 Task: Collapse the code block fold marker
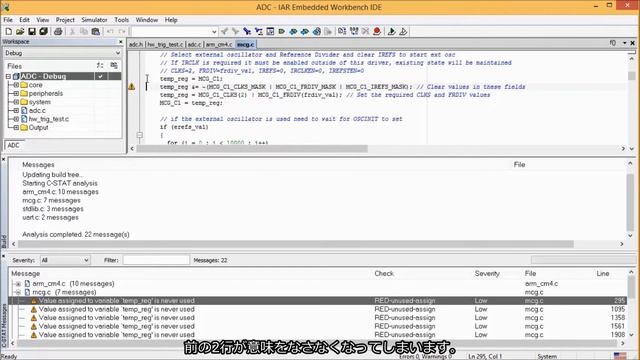point(140,135)
